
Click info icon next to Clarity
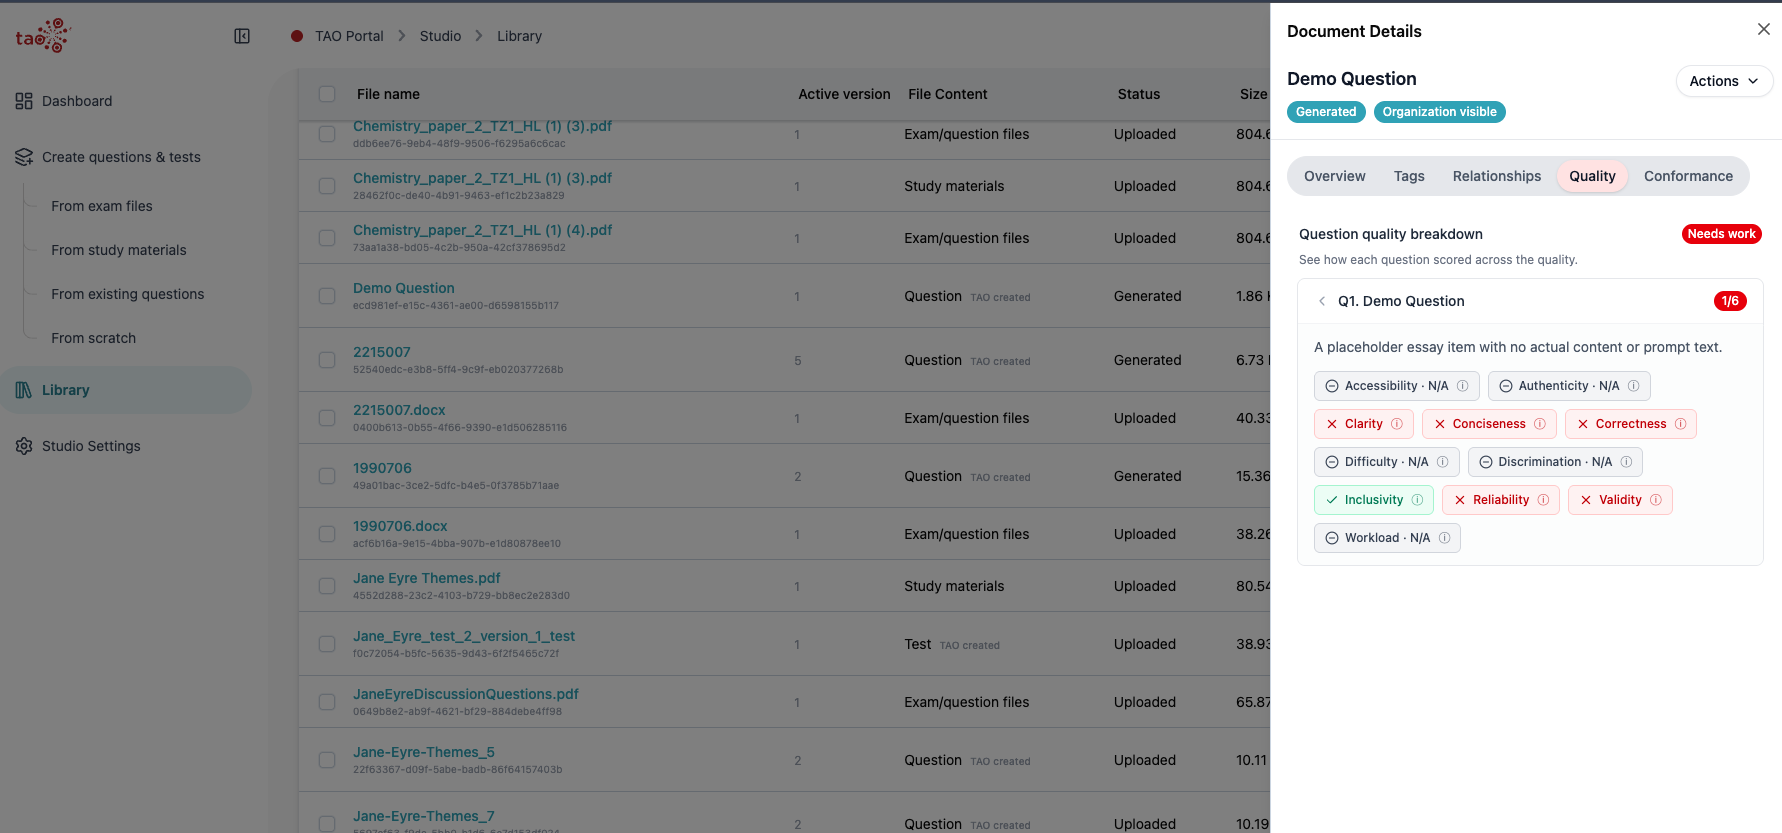click(1397, 424)
